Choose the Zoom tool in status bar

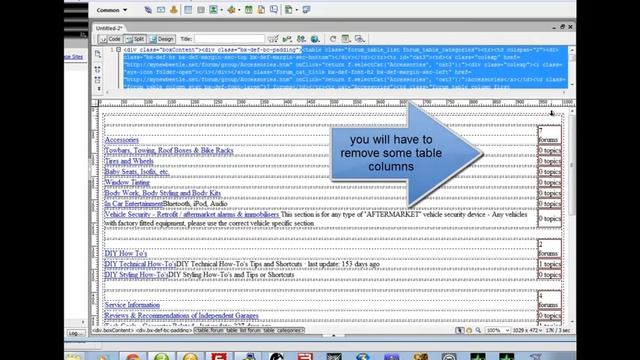click(x=478, y=330)
